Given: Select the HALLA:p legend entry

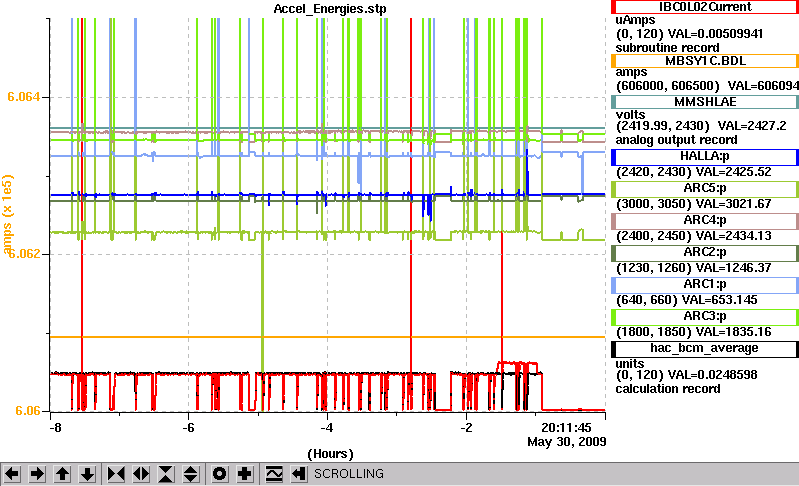Looking at the screenshot, I should click(705, 157).
